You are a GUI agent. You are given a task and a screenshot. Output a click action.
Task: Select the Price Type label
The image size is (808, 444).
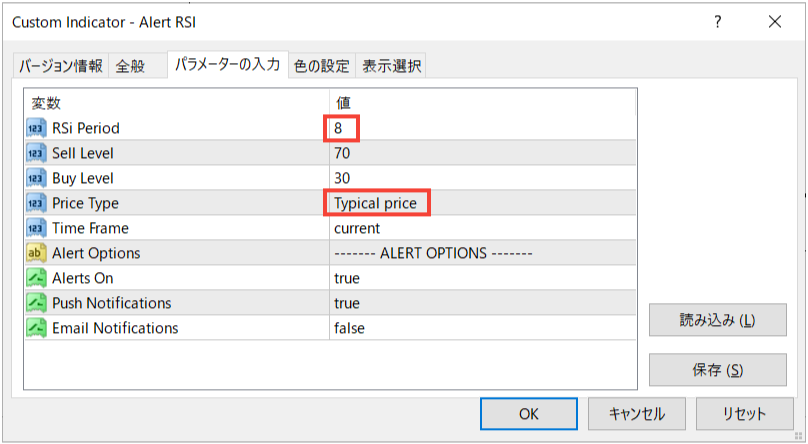86,203
